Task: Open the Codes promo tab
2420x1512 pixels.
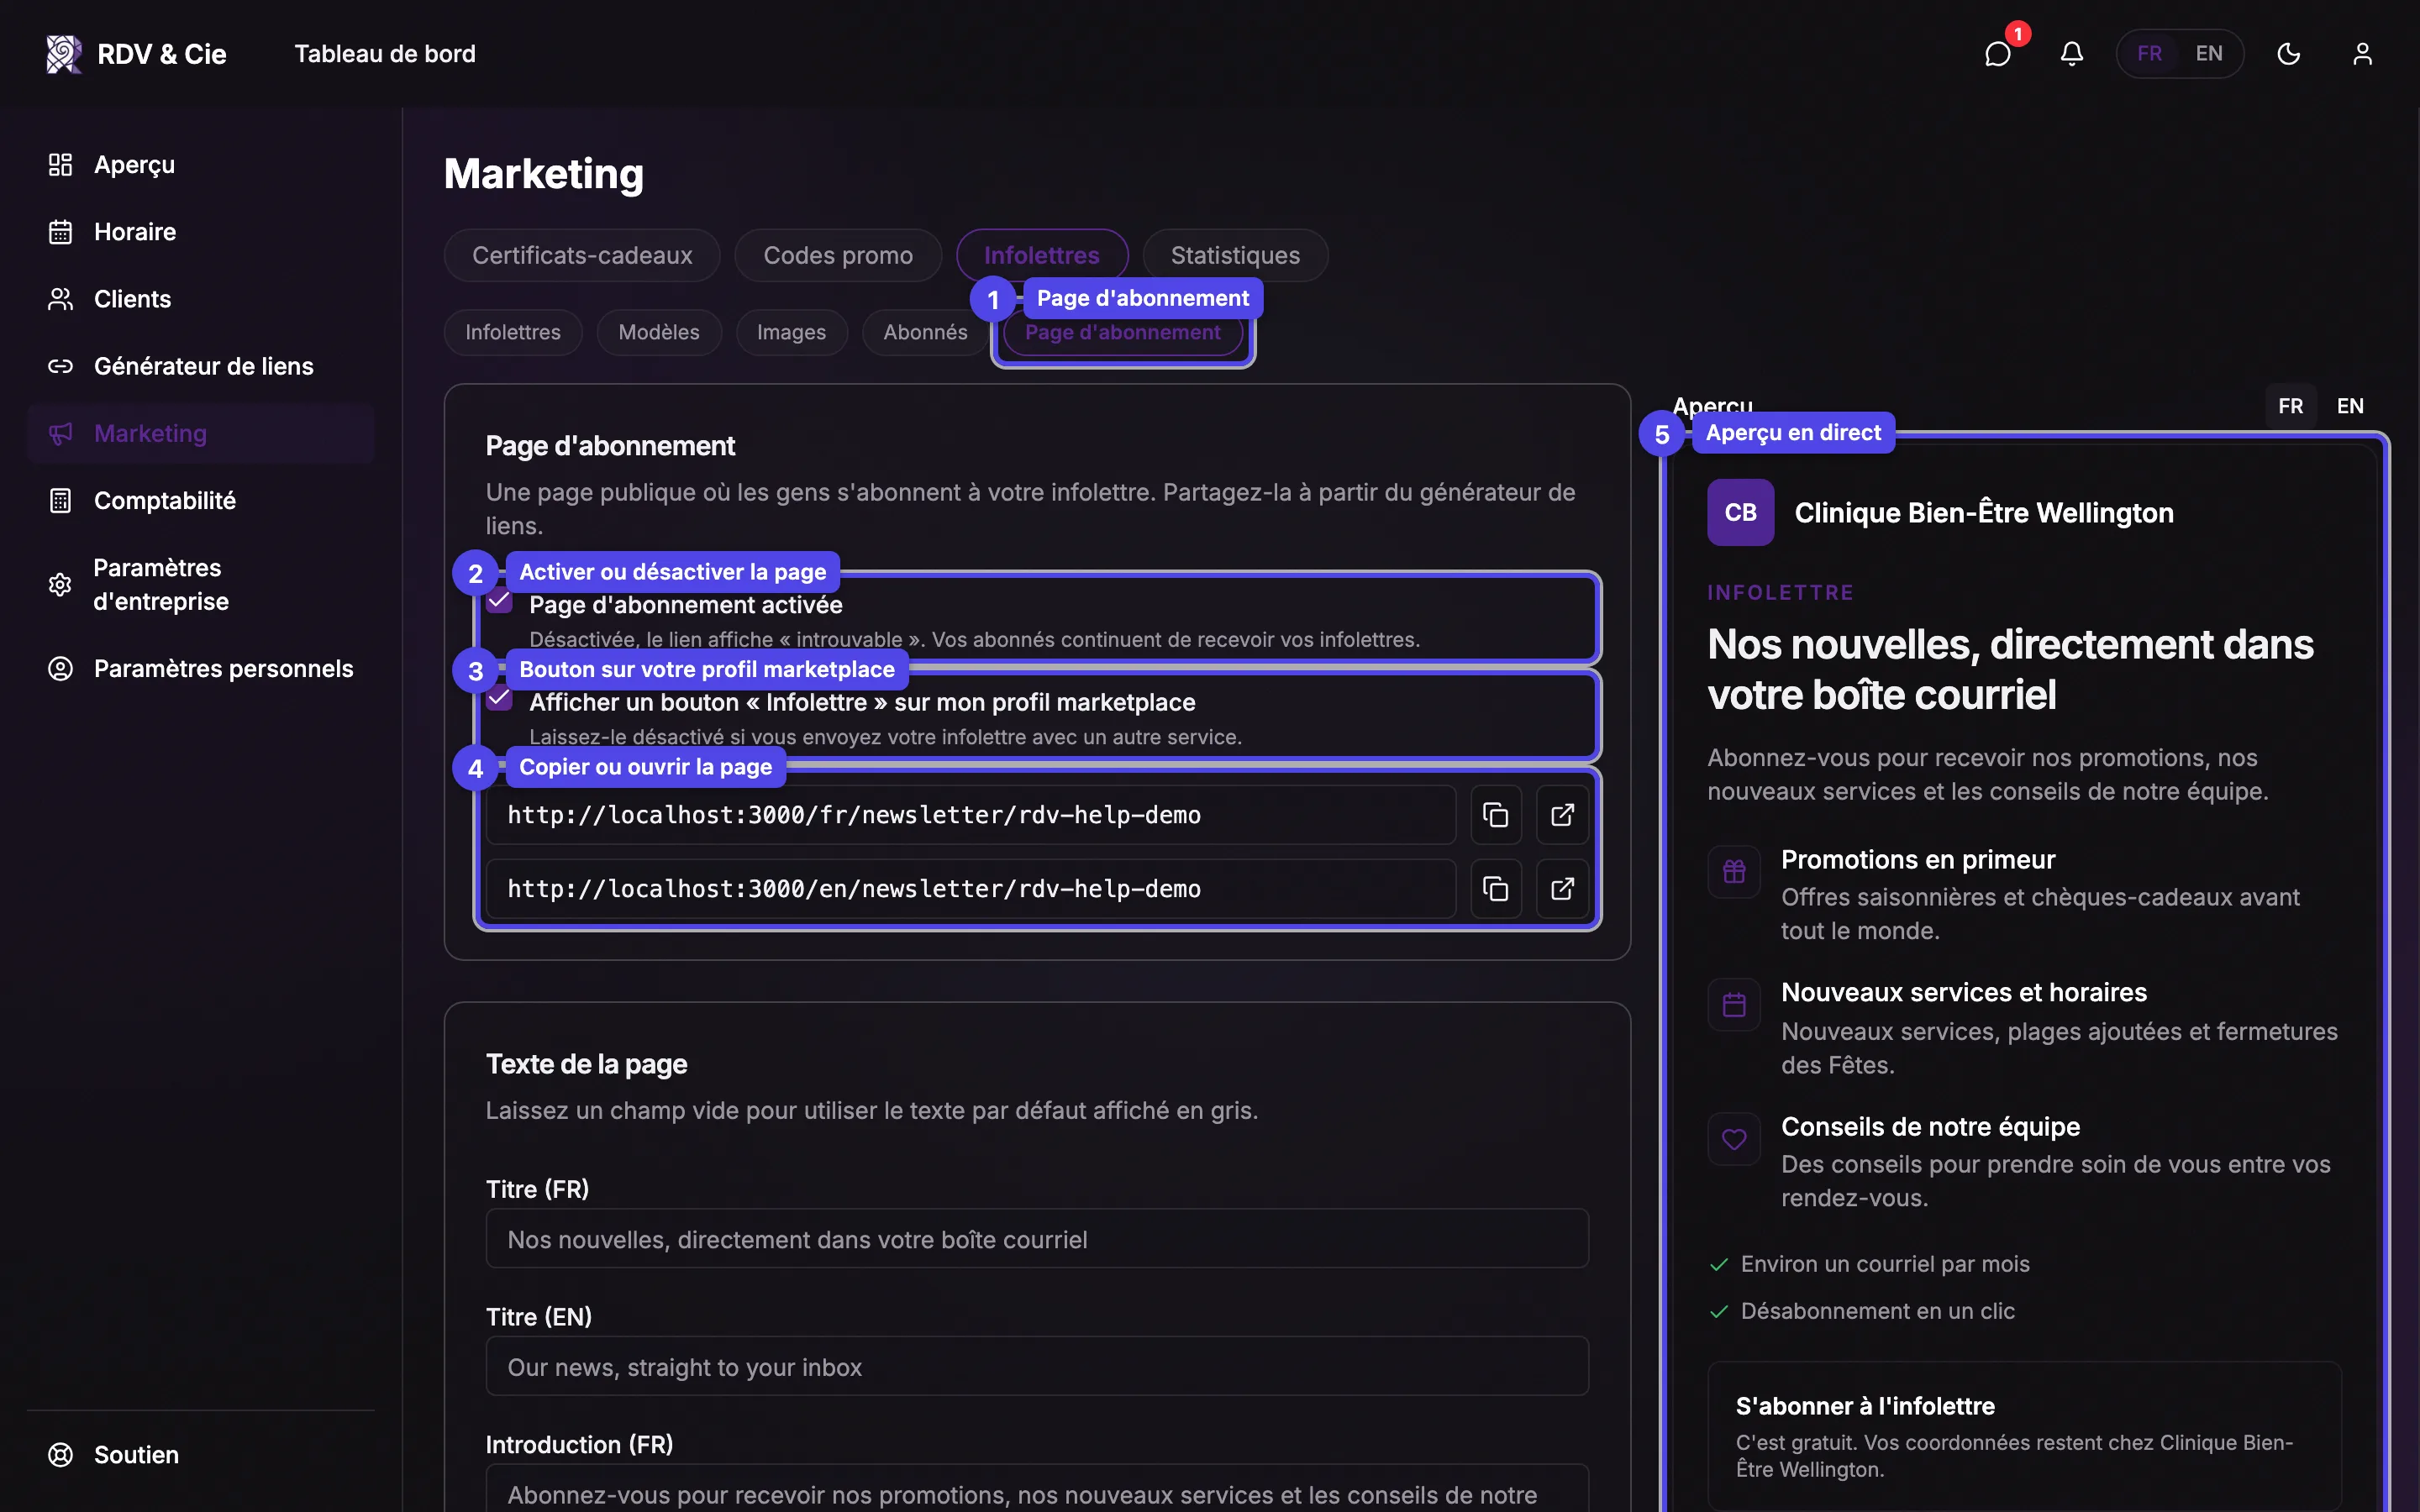Action: (x=838, y=255)
